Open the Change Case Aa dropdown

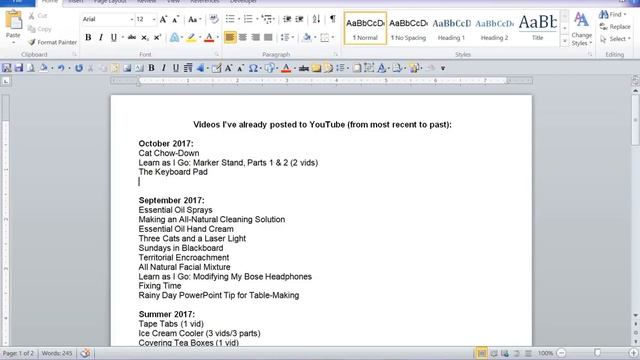pyautogui.click(x=195, y=19)
